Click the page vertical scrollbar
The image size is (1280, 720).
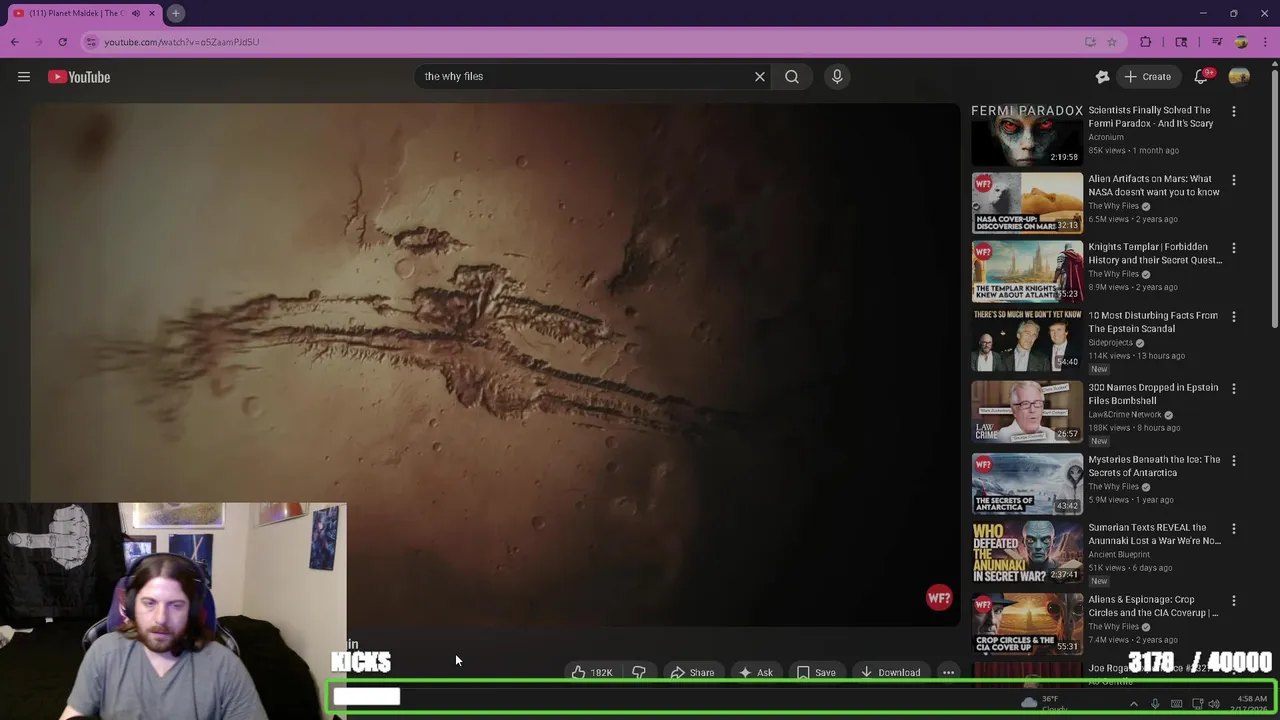(1274, 200)
